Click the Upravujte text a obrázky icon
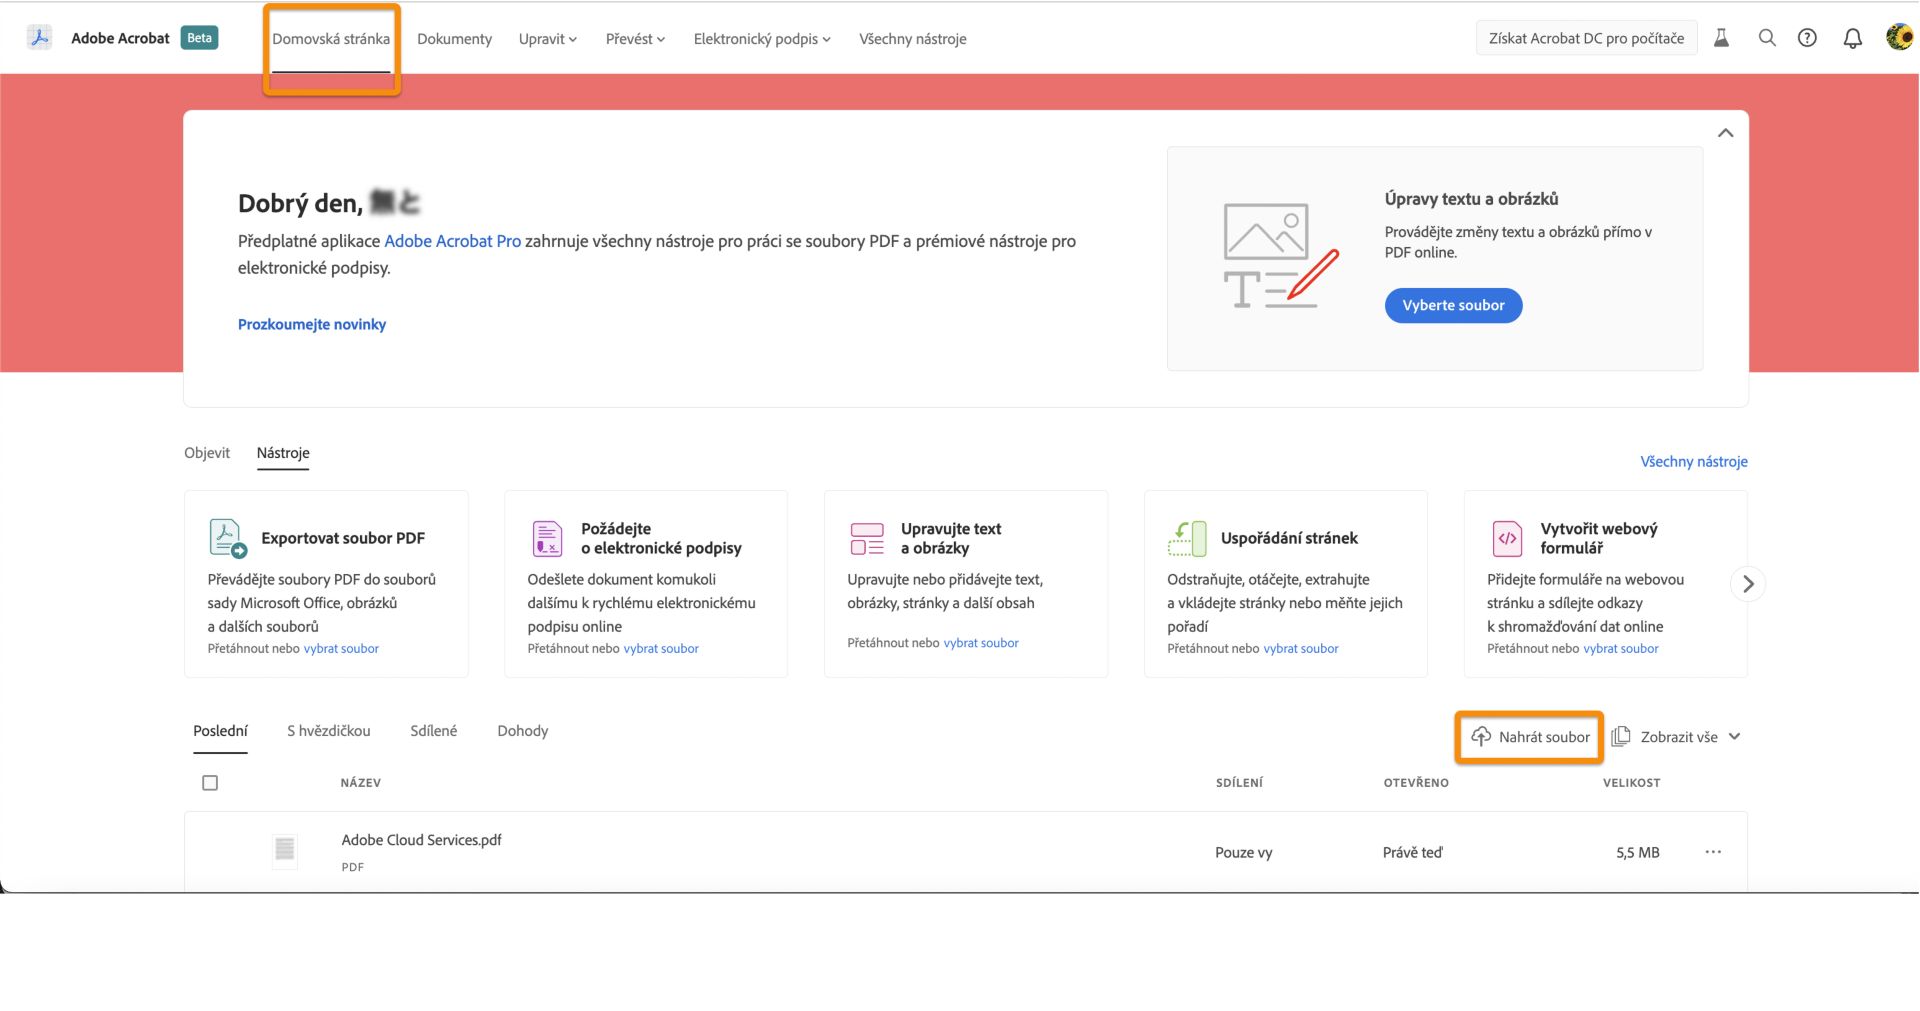 click(867, 538)
